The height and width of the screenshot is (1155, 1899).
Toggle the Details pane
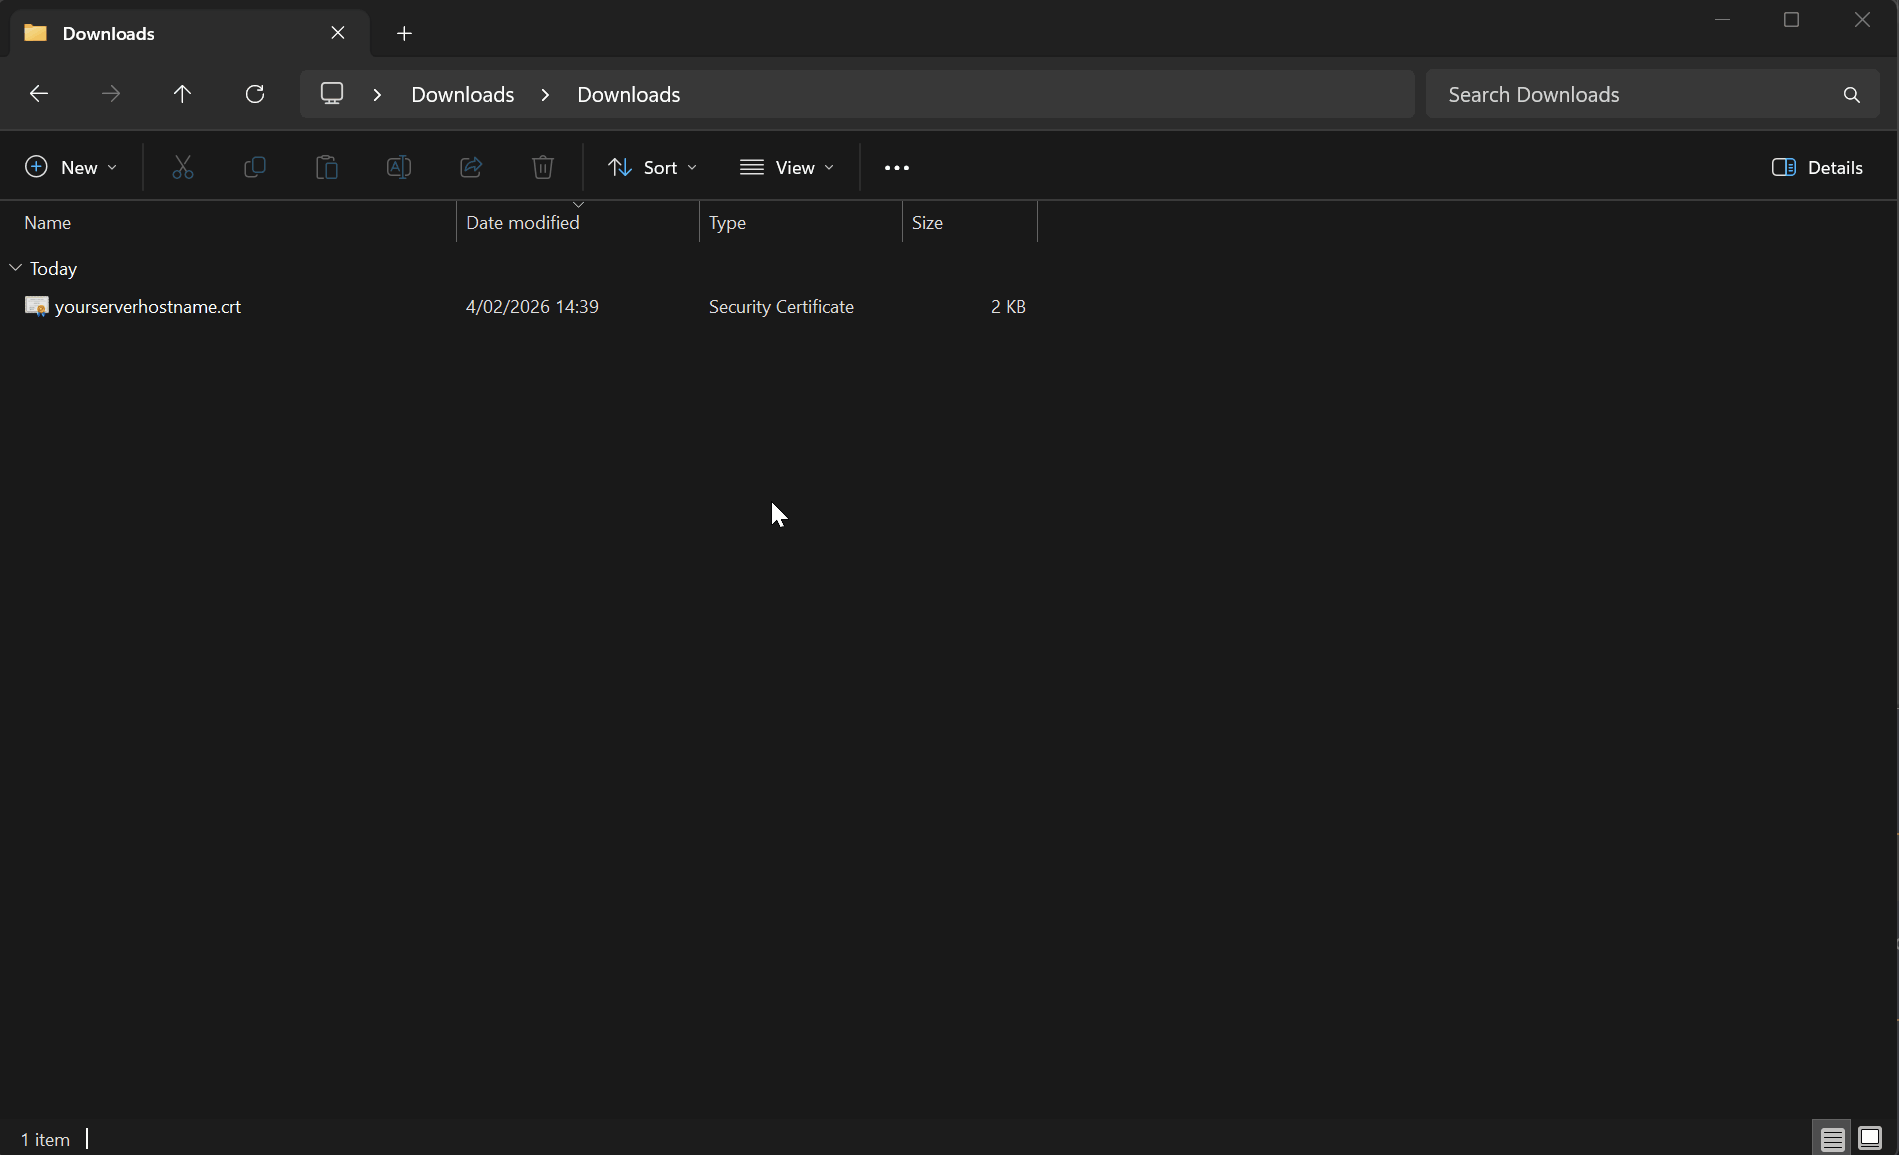coord(1817,167)
